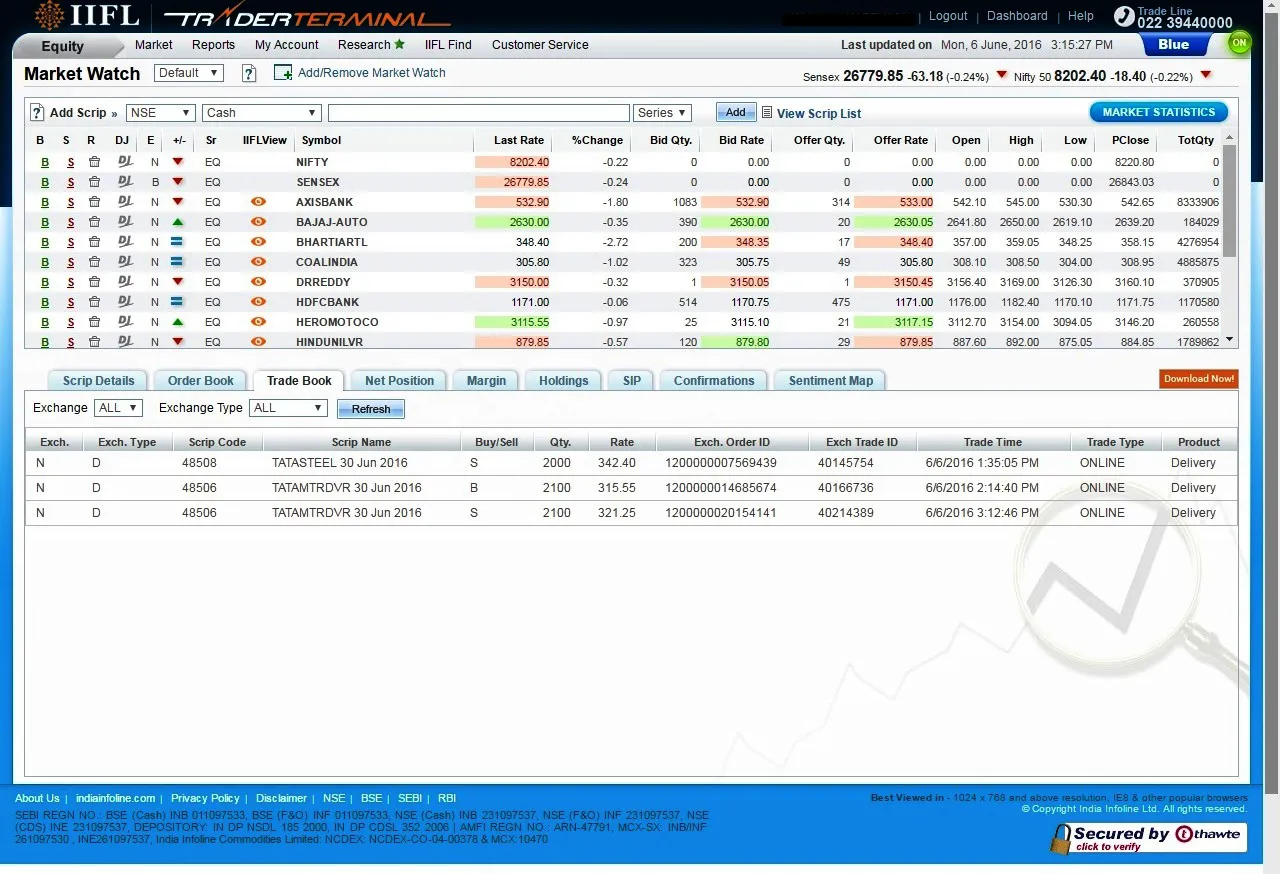This screenshot has height=874, width=1280.
Task: Click the Logout link
Action: (948, 16)
